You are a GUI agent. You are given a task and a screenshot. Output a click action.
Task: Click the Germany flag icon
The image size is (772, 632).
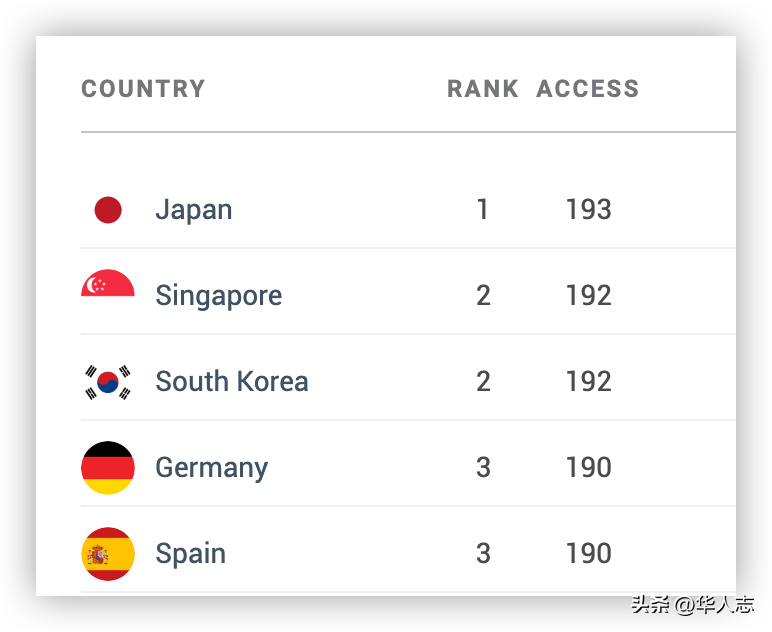pyautogui.click(x=108, y=468)
